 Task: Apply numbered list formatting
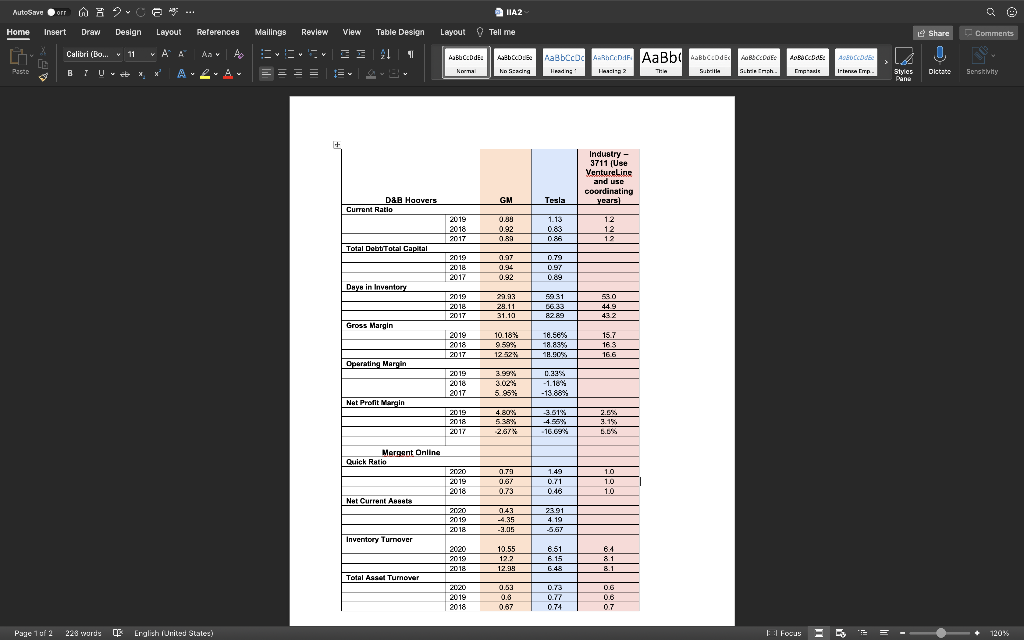tap(289, 54)
